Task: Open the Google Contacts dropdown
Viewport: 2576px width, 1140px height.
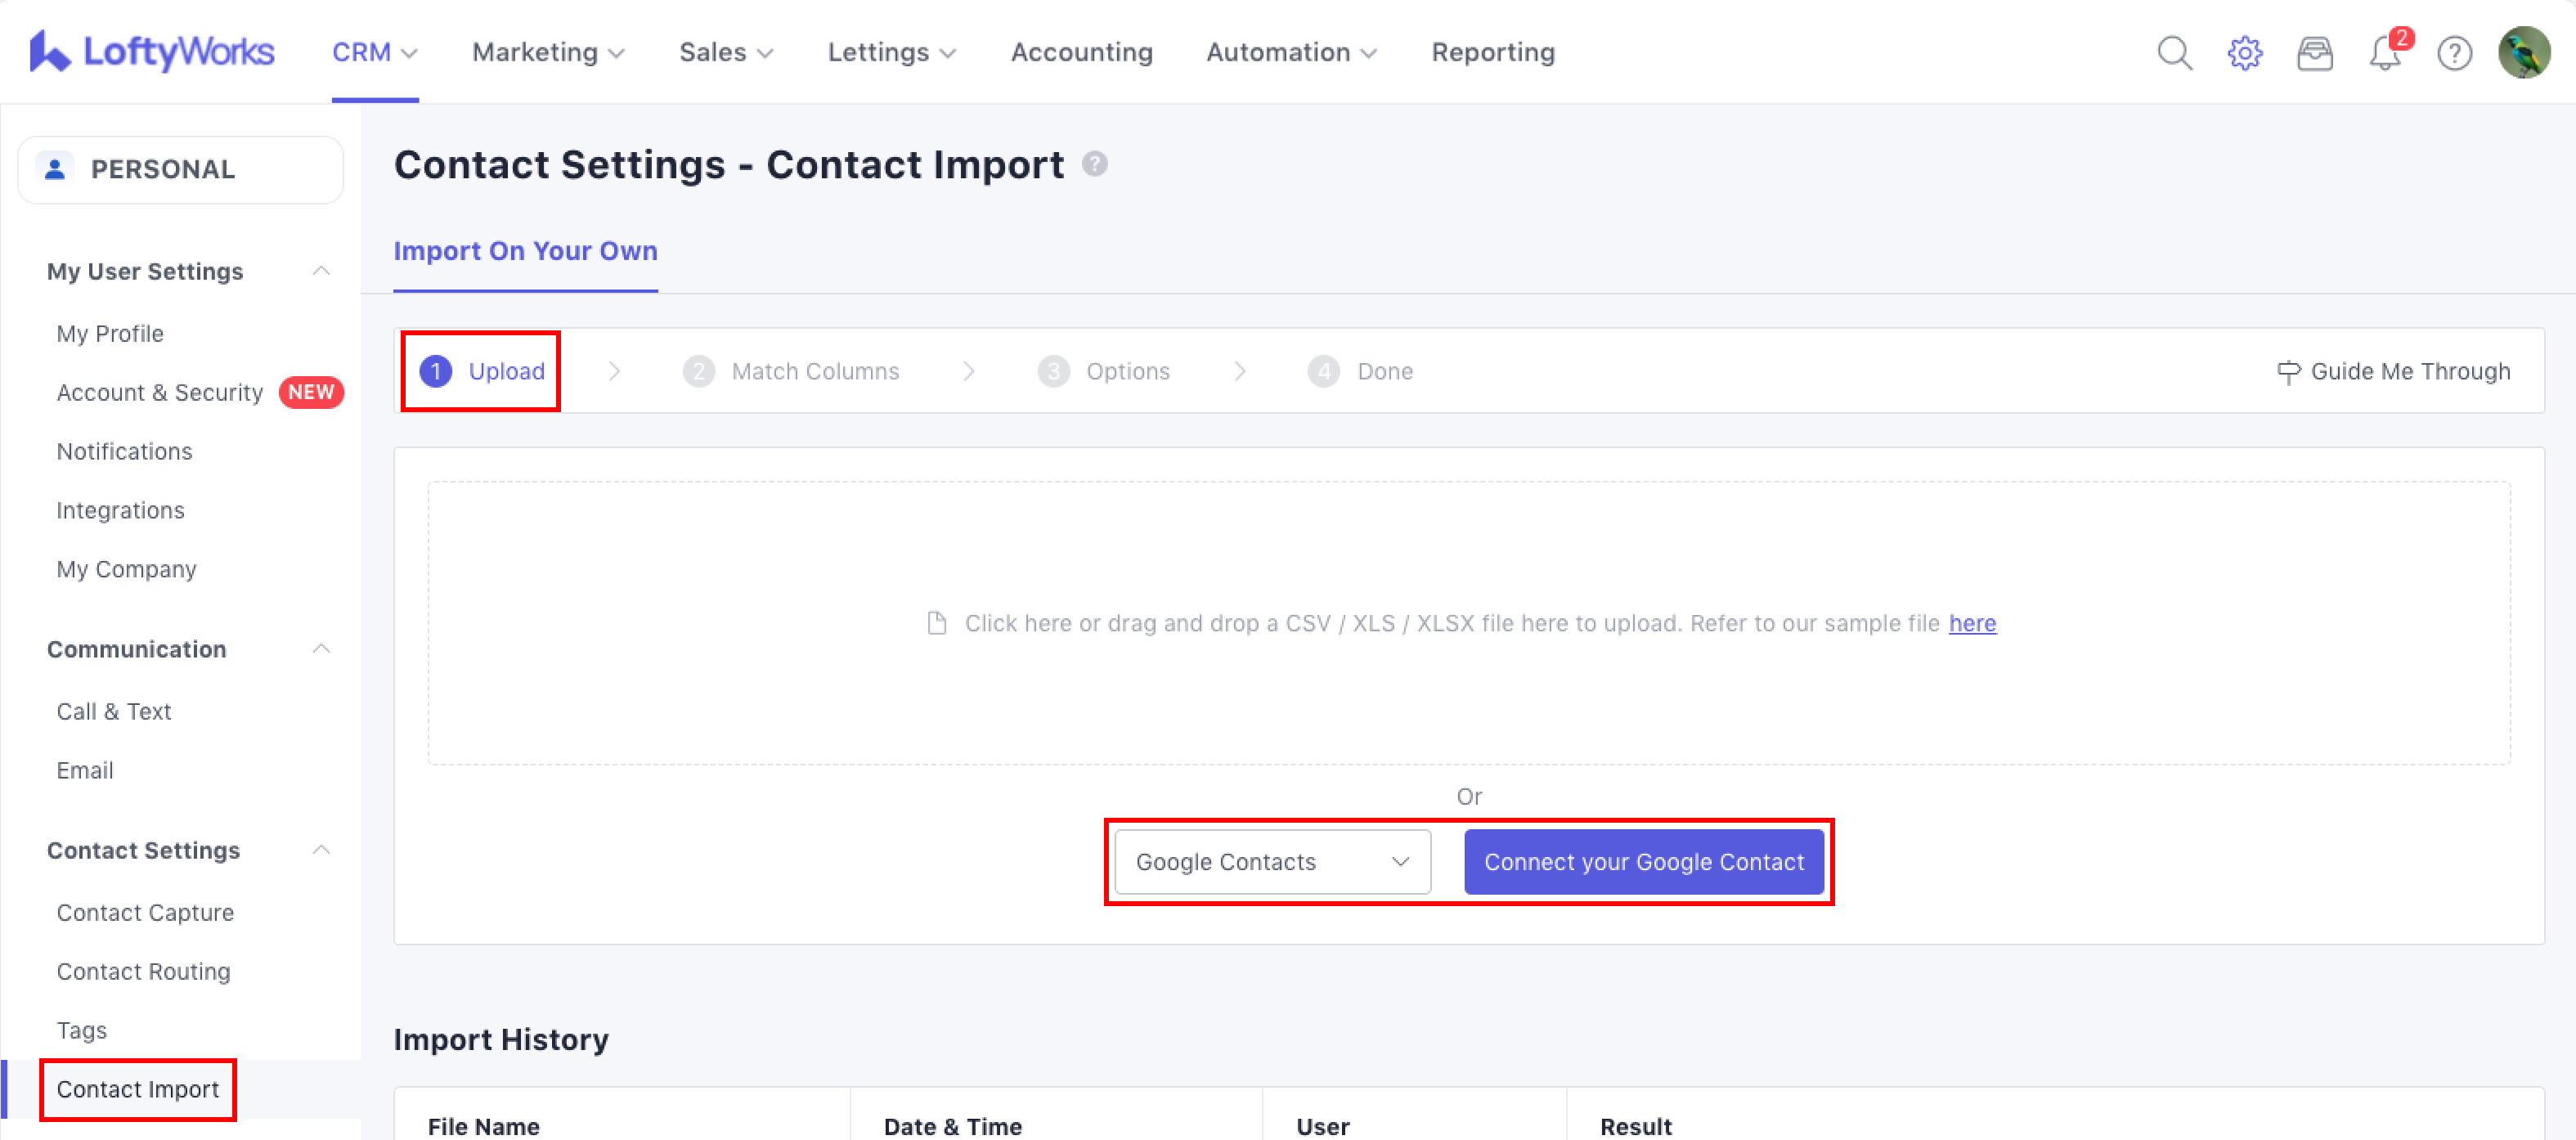Action: click(1272, 862)
